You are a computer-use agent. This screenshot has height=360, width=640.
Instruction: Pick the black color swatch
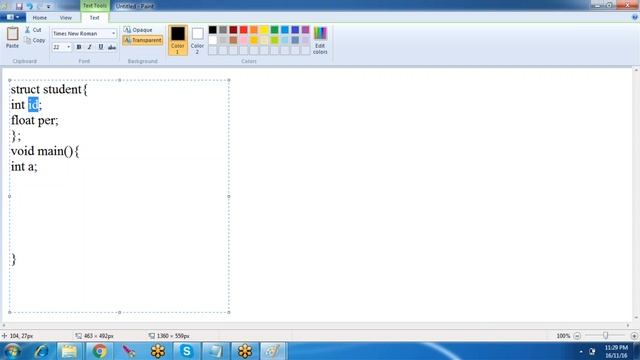click(x=213, y=30)
